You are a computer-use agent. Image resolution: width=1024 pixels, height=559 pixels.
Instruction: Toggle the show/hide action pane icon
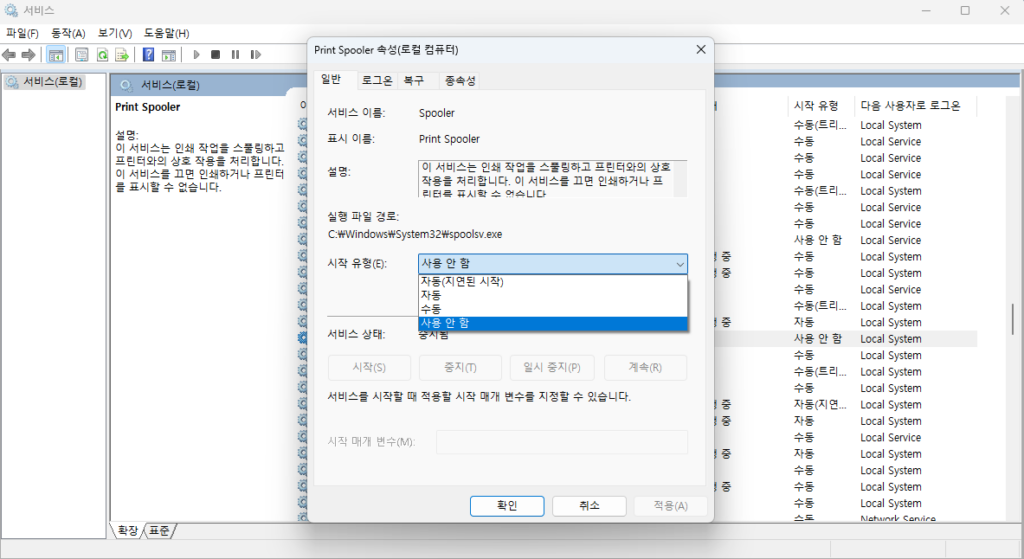pos(169,55)
